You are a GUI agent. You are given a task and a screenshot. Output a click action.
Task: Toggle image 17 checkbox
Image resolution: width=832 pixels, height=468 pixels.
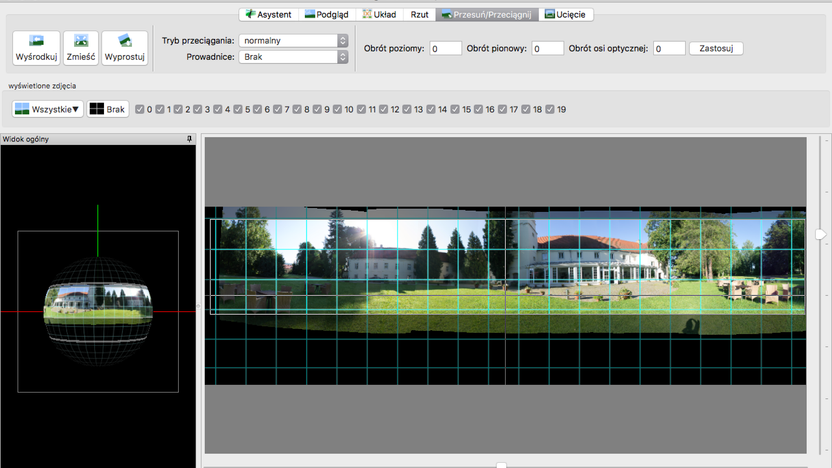pos(502,109)
